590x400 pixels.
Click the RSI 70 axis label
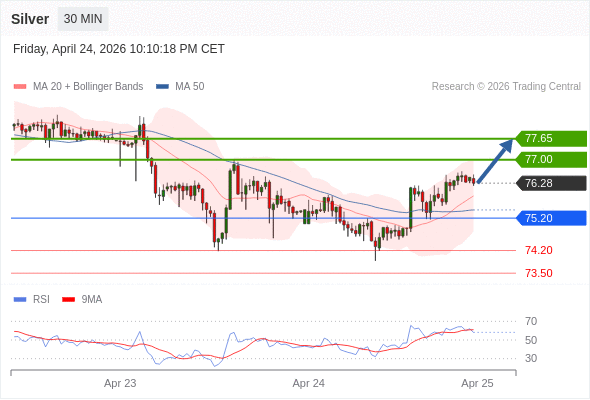click(x=531, y=321)
